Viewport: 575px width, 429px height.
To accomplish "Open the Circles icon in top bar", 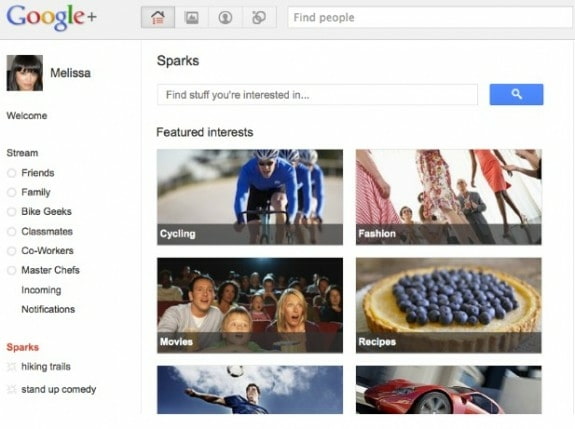I will click(259, 17).
